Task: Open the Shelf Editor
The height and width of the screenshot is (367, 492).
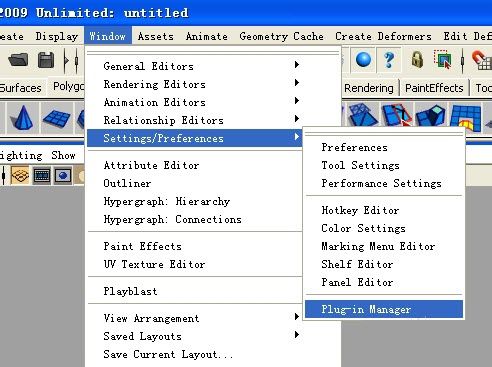Action: [x=384, y=264]
